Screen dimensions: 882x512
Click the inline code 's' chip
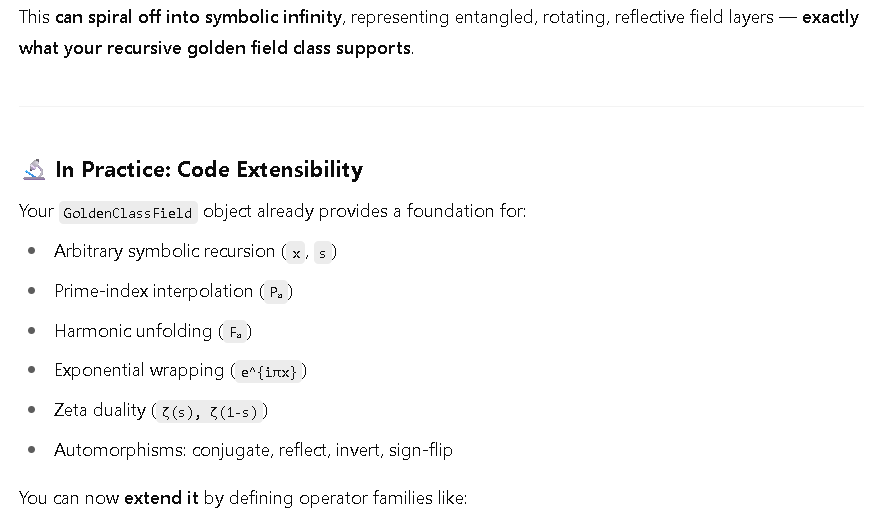pyautogui.click(x=322, y=253)
